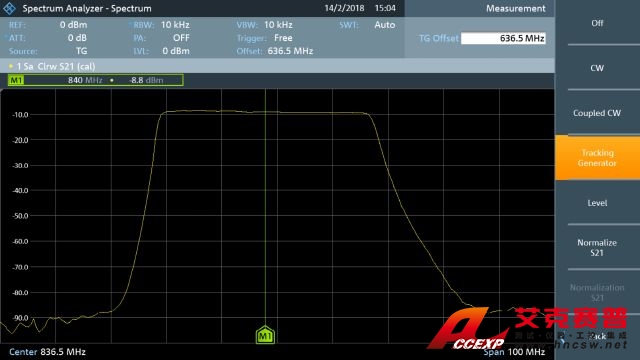Viewport: 640px width, 360px height.
Task: Tap Normalize S21 softkey
Action: tap(597, 248)
